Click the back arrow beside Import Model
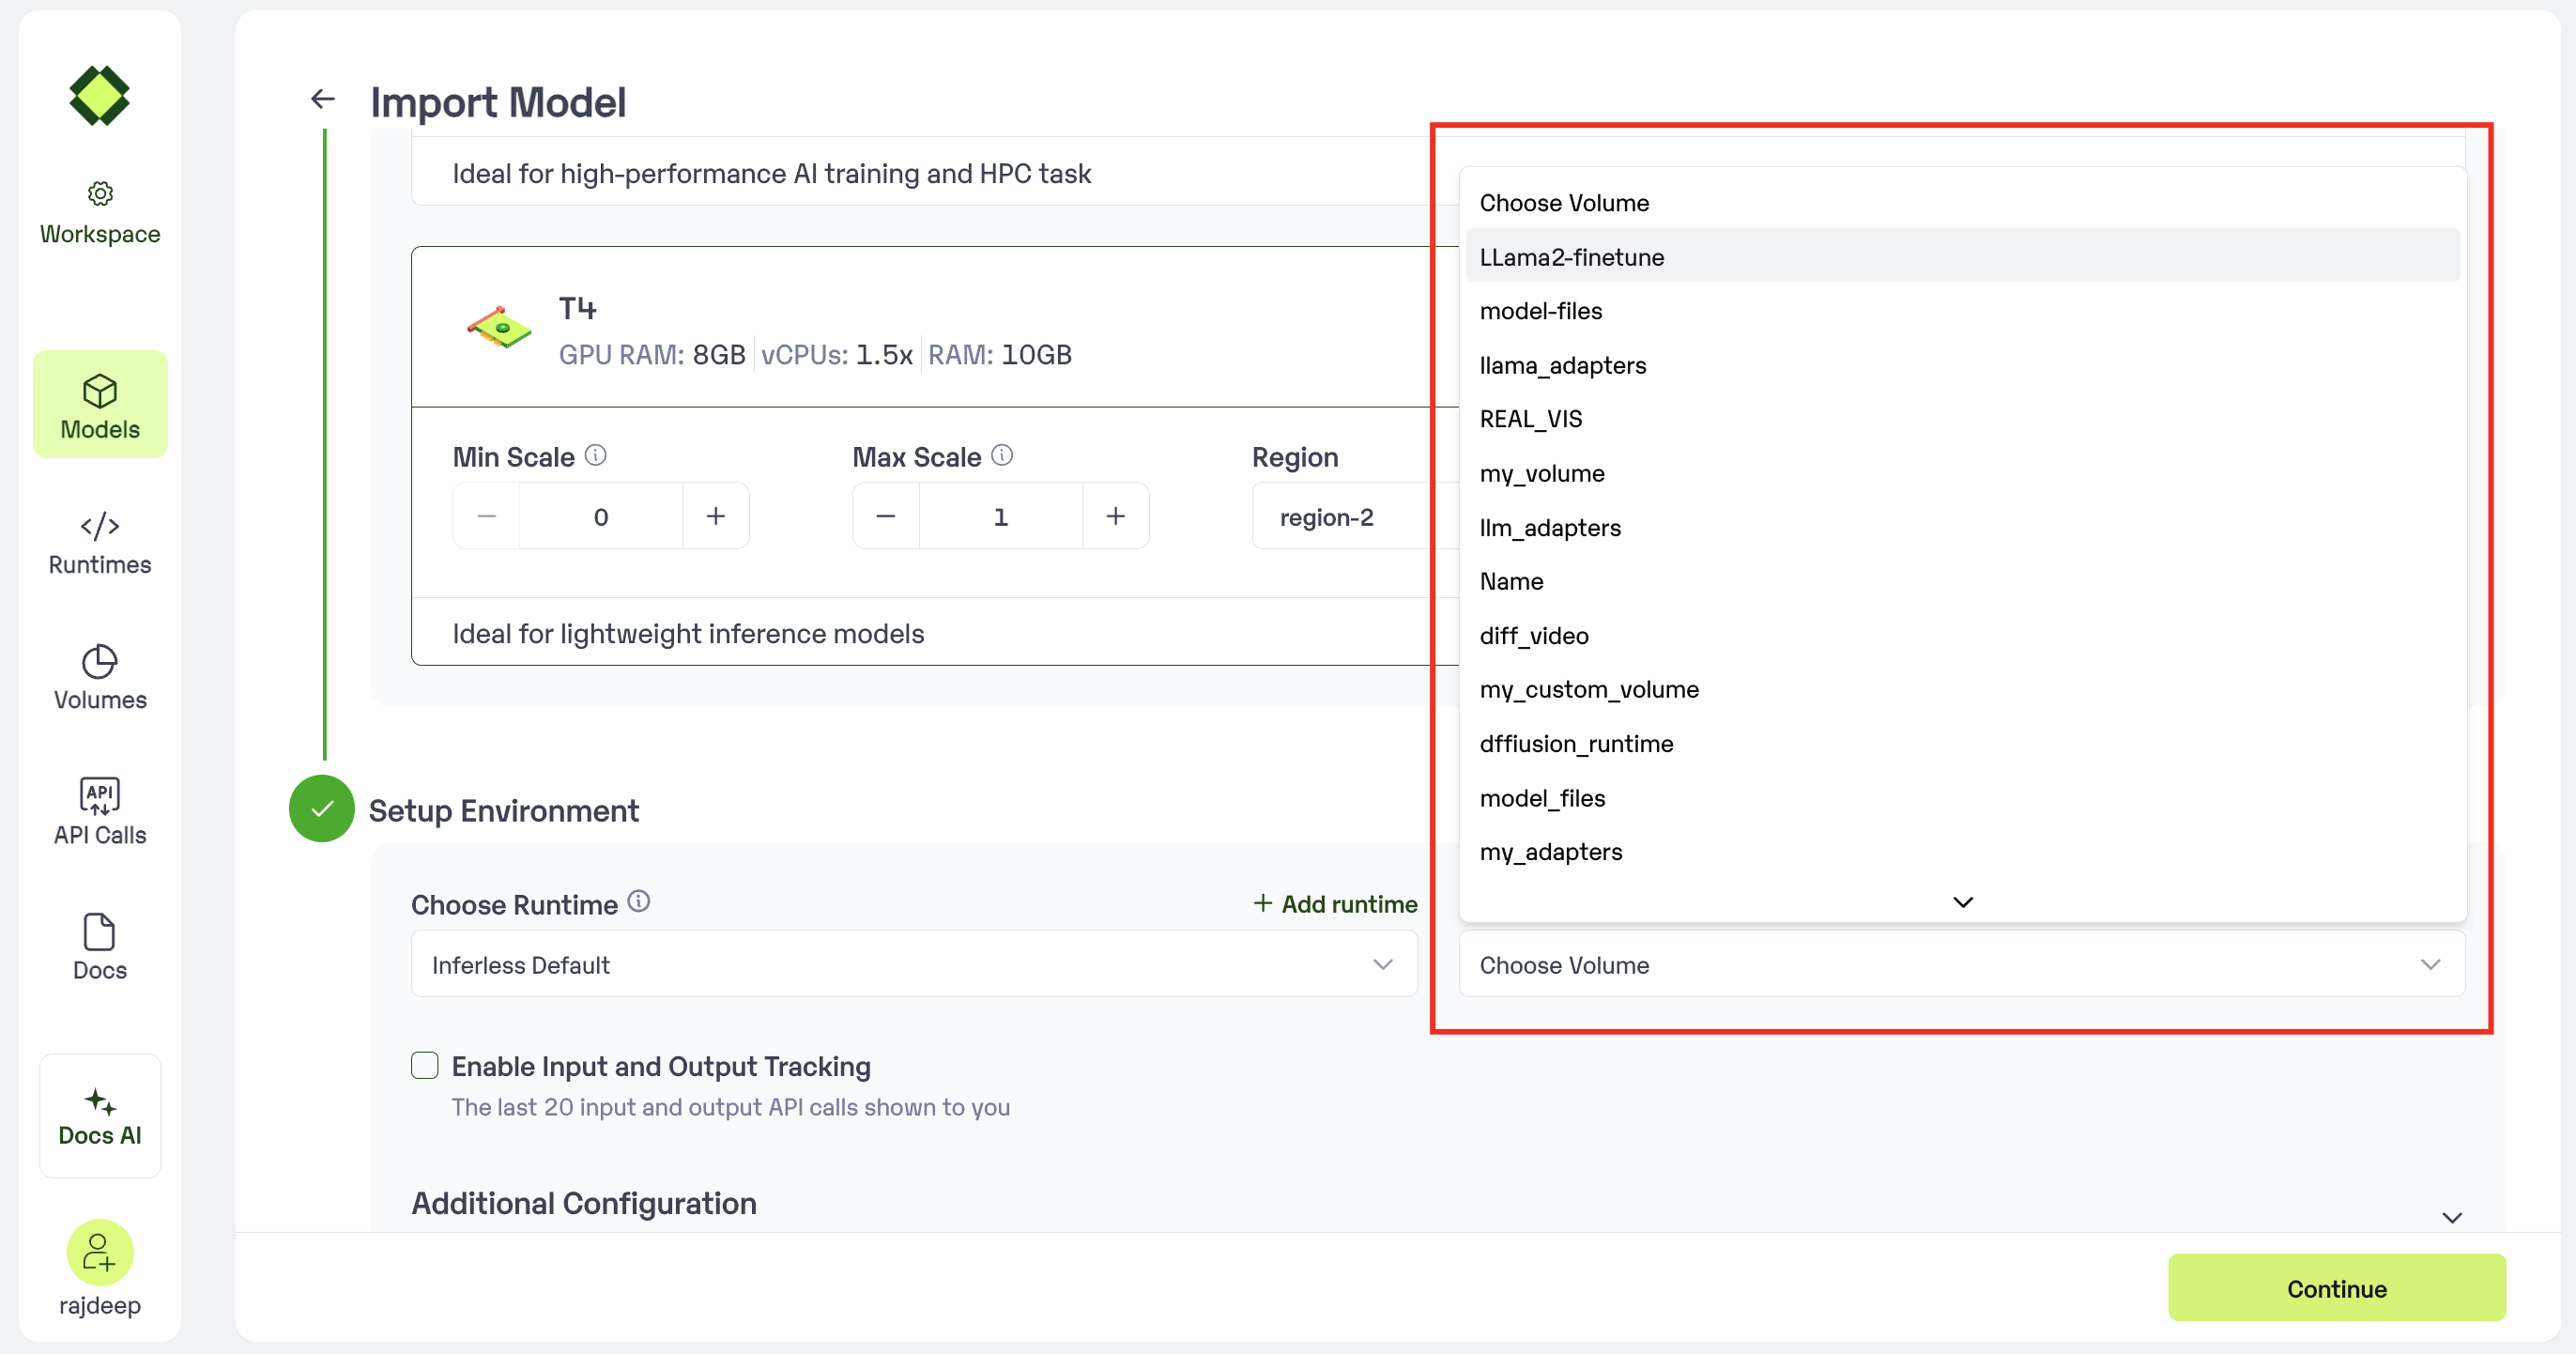 tap(322, 99)
